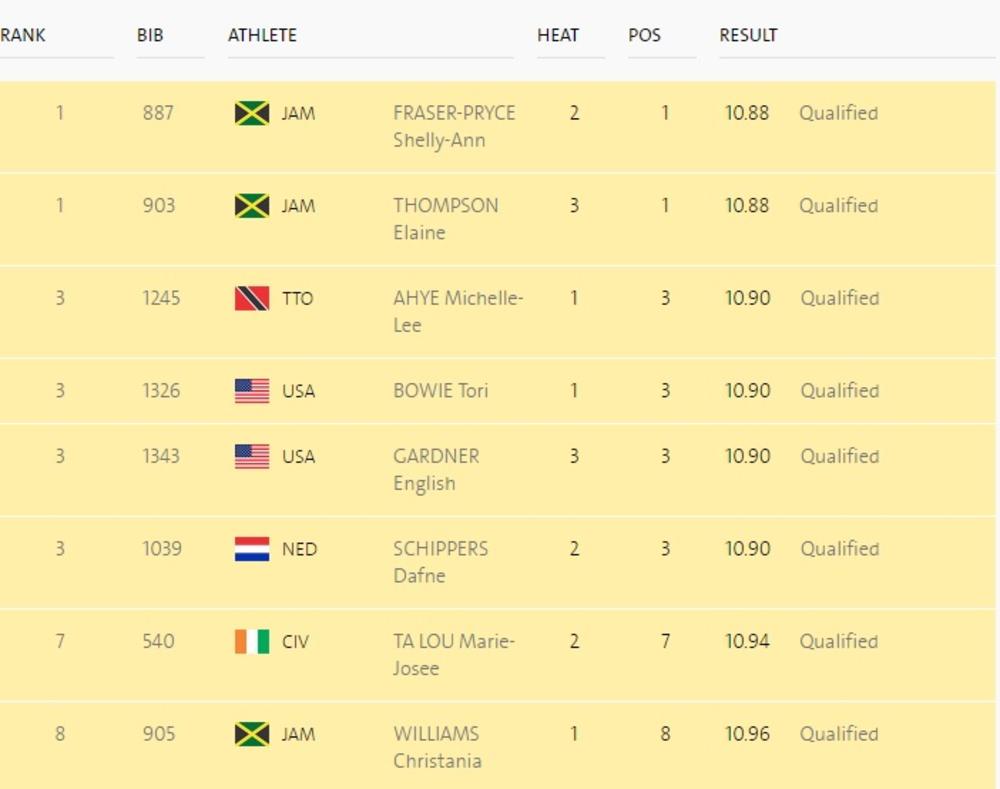Viewport: 1000px width, 789px height.
Task: Click Jamaica flag beside Fraser-Pryce
Action: click(x=252, y=113)
